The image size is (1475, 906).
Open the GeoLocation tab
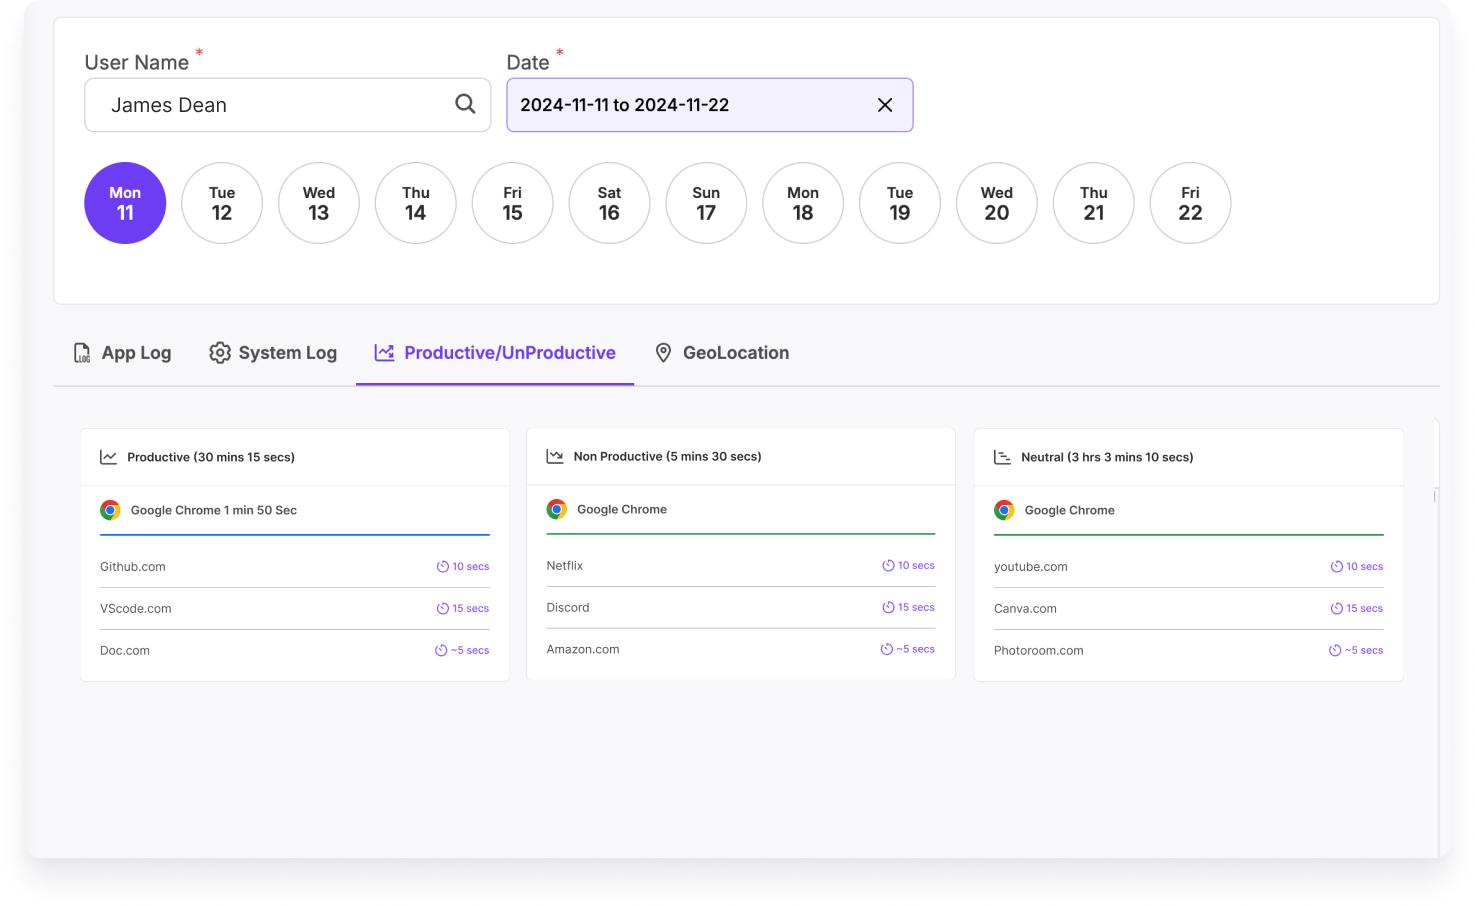point(721,353)
